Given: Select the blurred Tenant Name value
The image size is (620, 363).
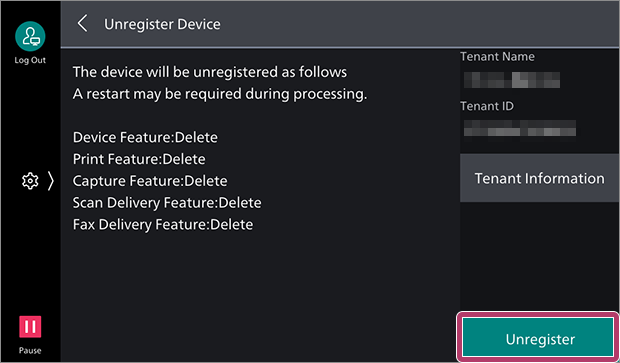Looking at the screenshot, I should tap(512, 80).
